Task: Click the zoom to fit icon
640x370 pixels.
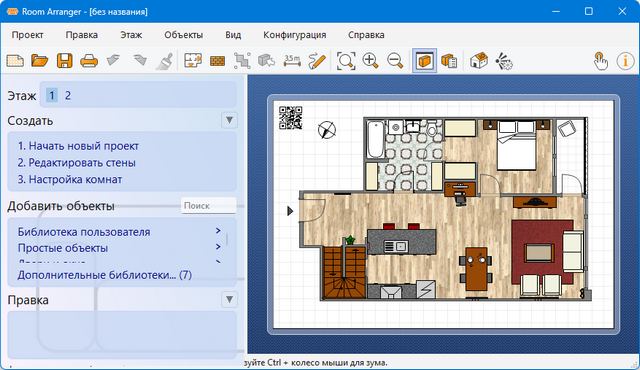Action: 346,61
